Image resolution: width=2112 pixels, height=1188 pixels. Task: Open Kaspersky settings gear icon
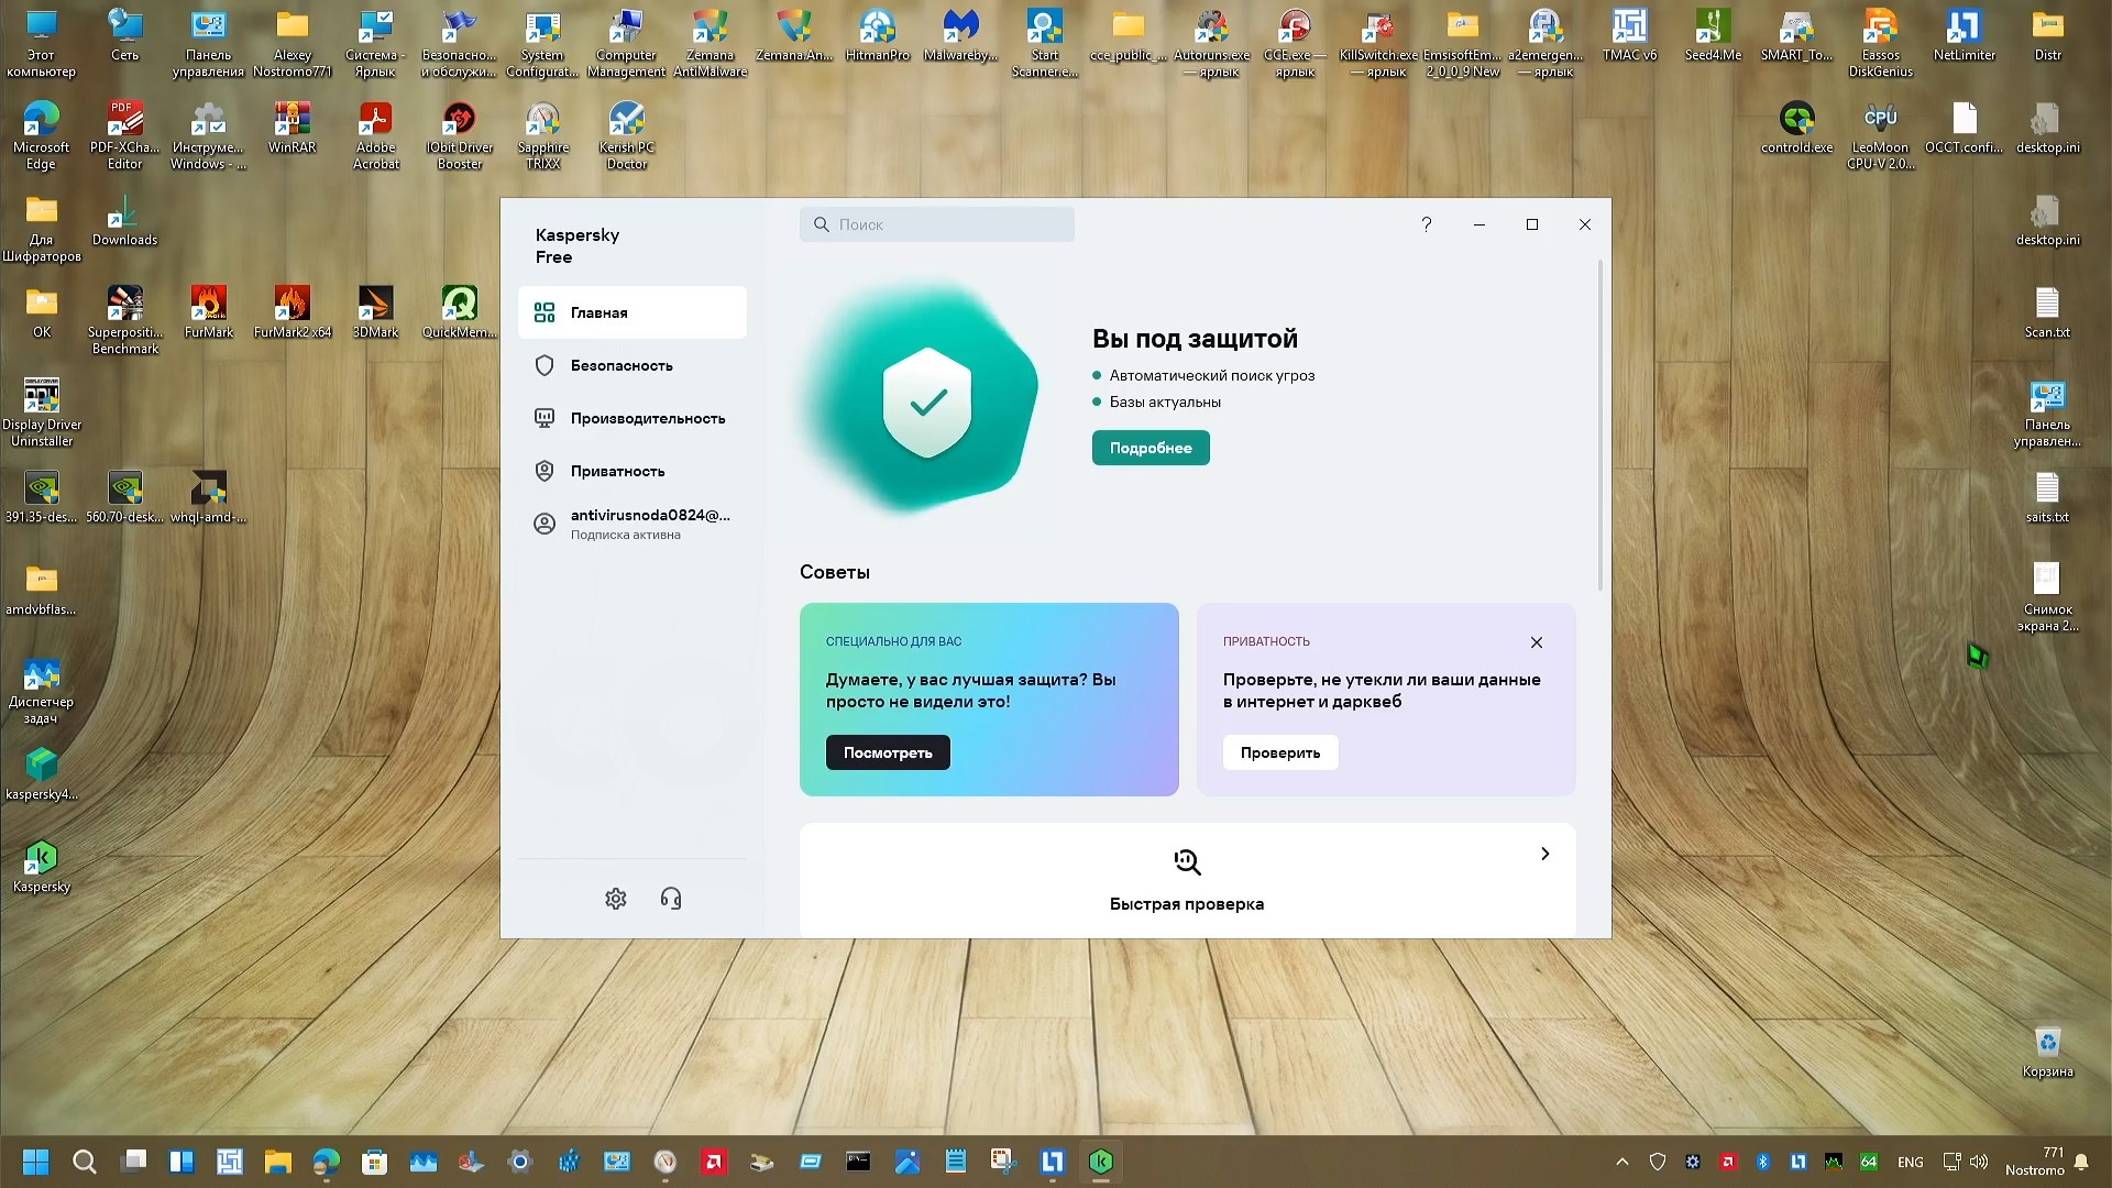click(x=615, y=898)
